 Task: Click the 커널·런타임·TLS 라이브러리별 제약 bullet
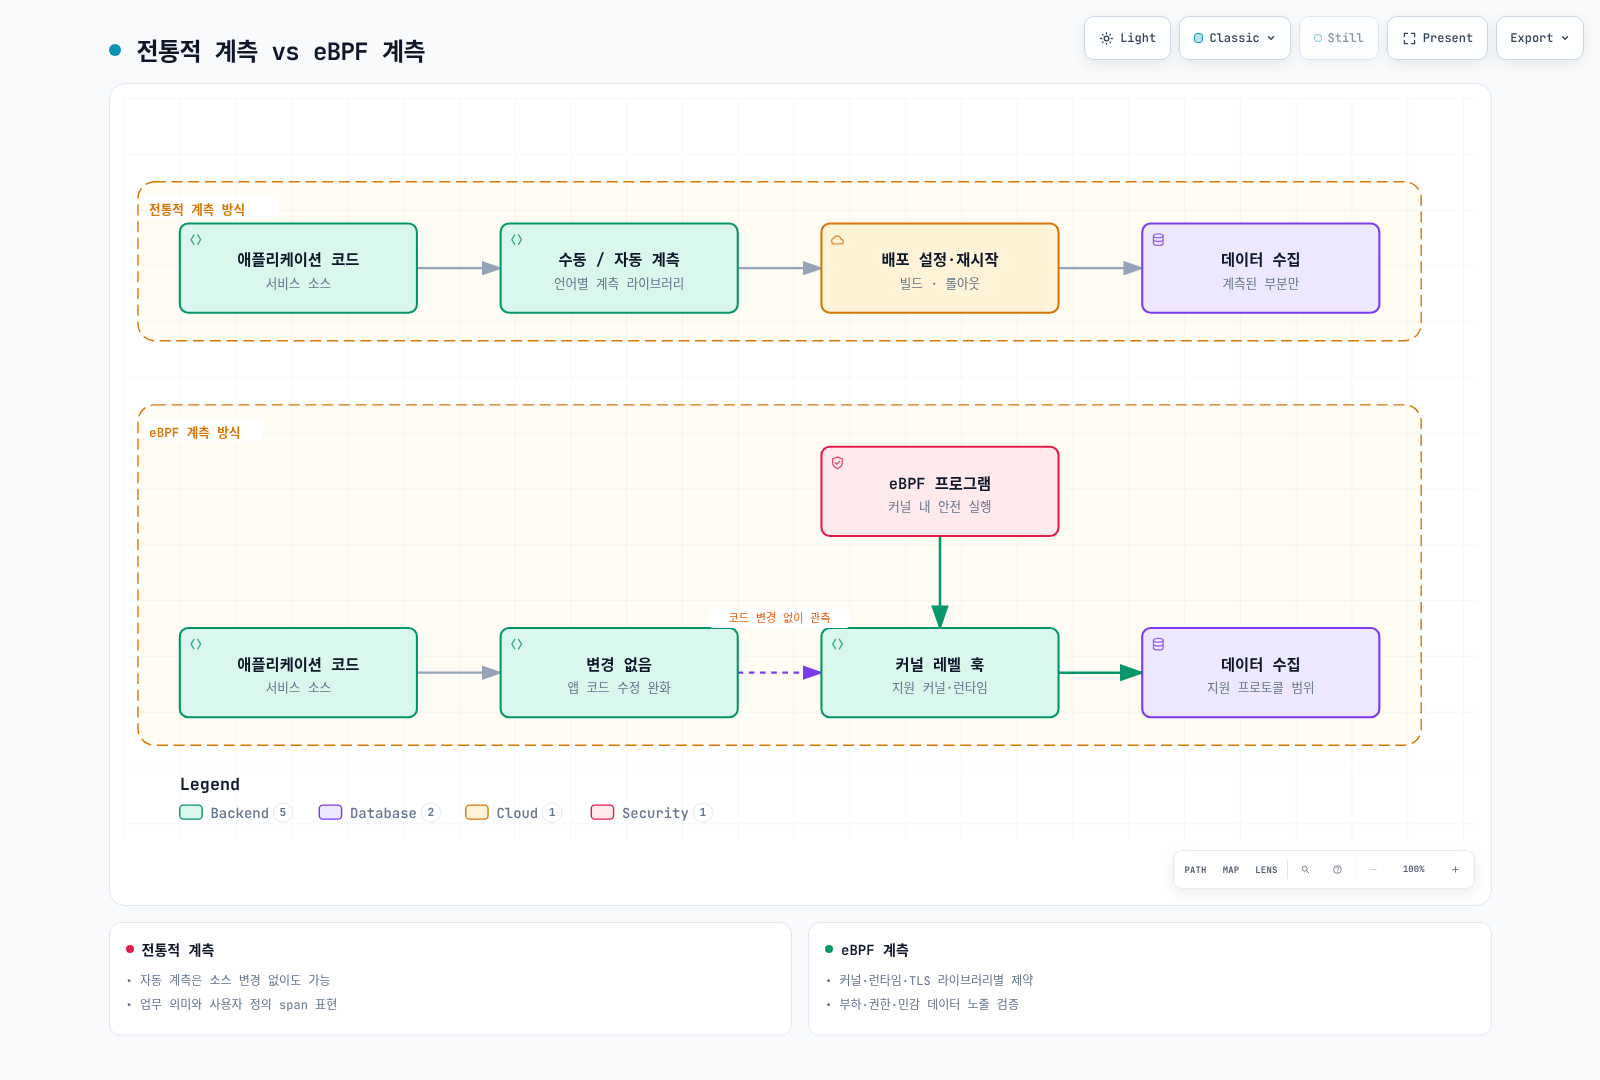936,980
